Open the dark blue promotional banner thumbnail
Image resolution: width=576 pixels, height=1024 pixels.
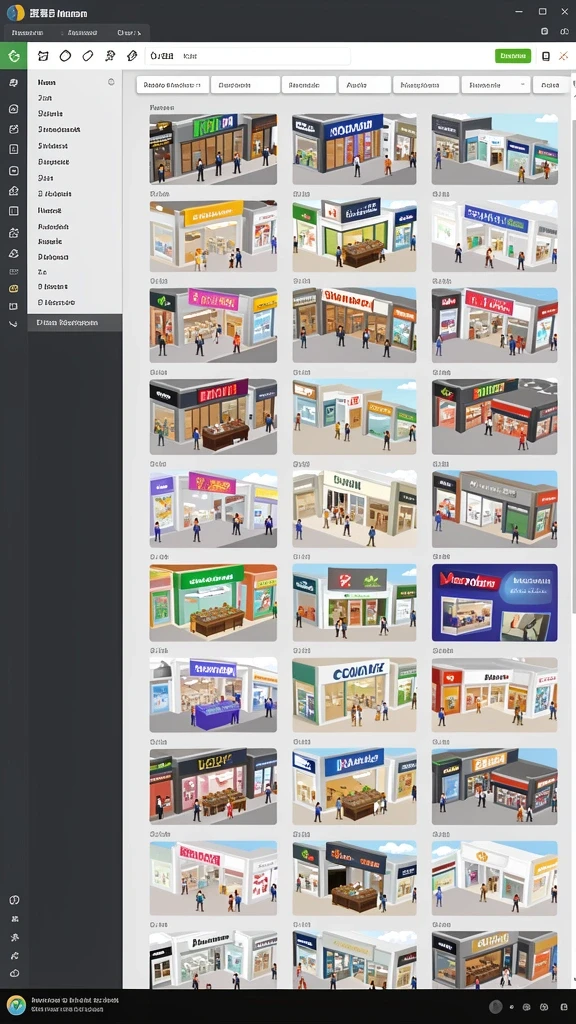point(495,603)
